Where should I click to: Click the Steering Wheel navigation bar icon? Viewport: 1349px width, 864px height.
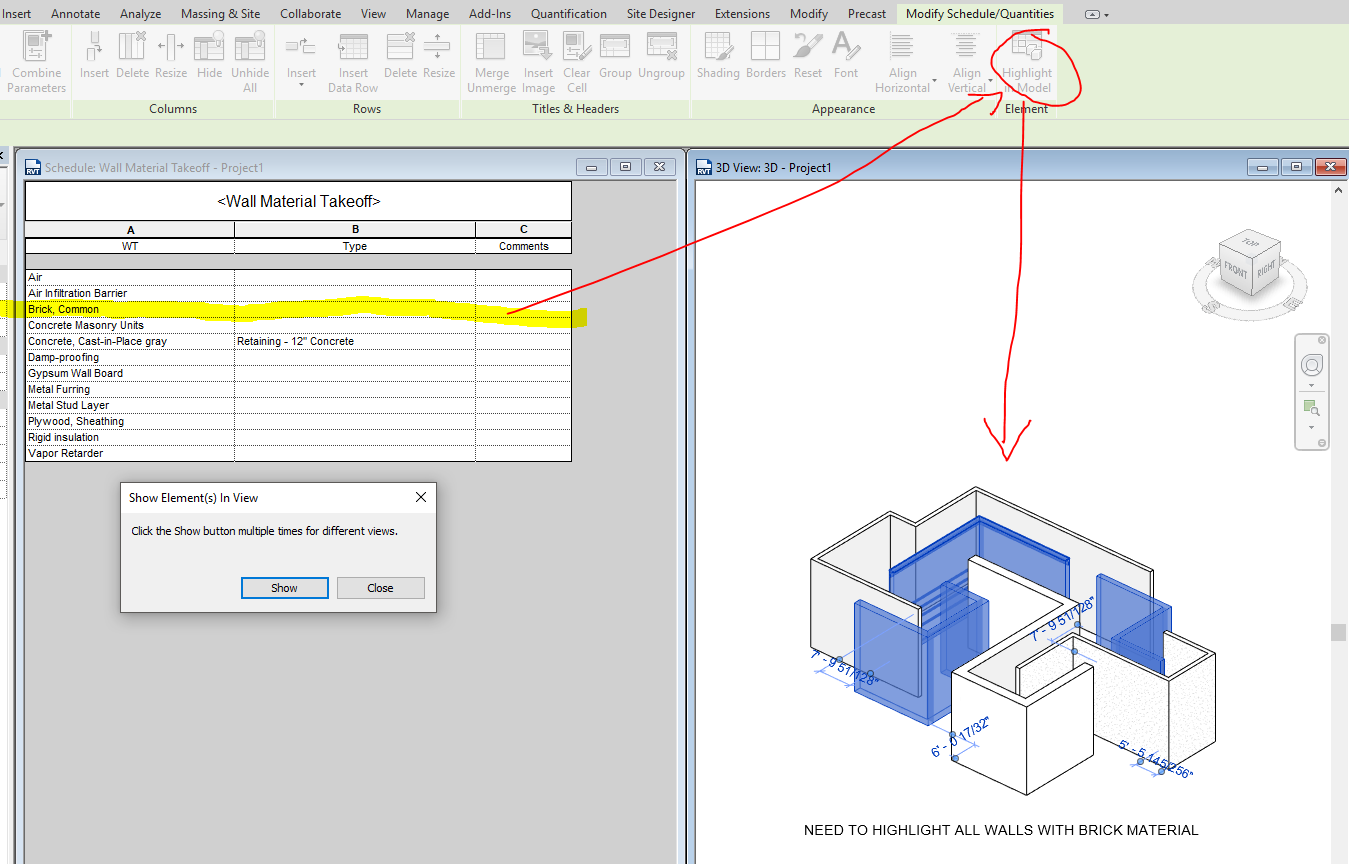pyautogui.click(x=1311, y=364)
